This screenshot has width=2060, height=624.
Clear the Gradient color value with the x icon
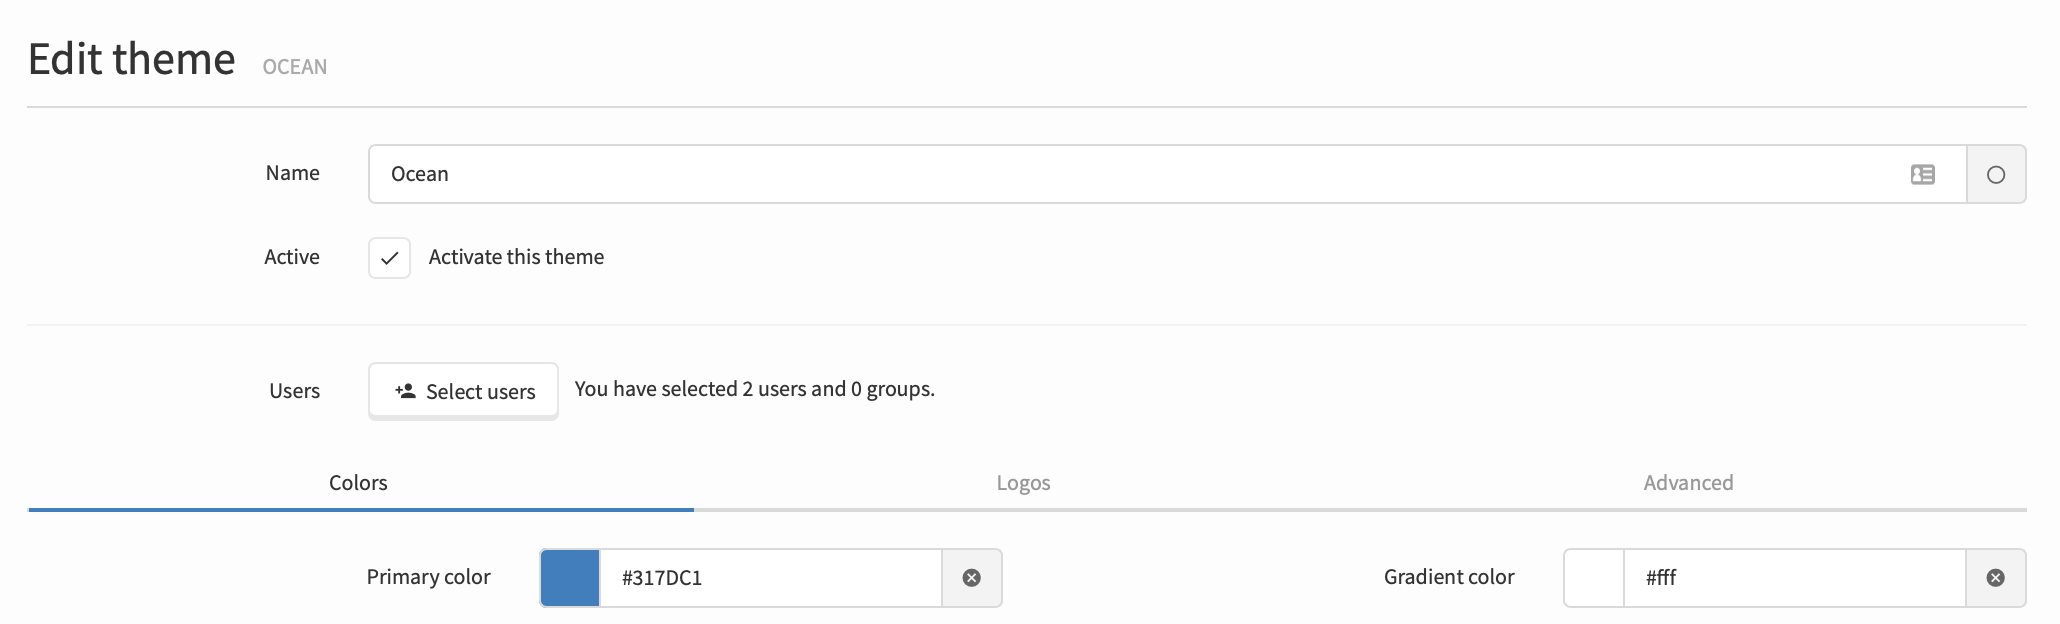click(1995, 578)
